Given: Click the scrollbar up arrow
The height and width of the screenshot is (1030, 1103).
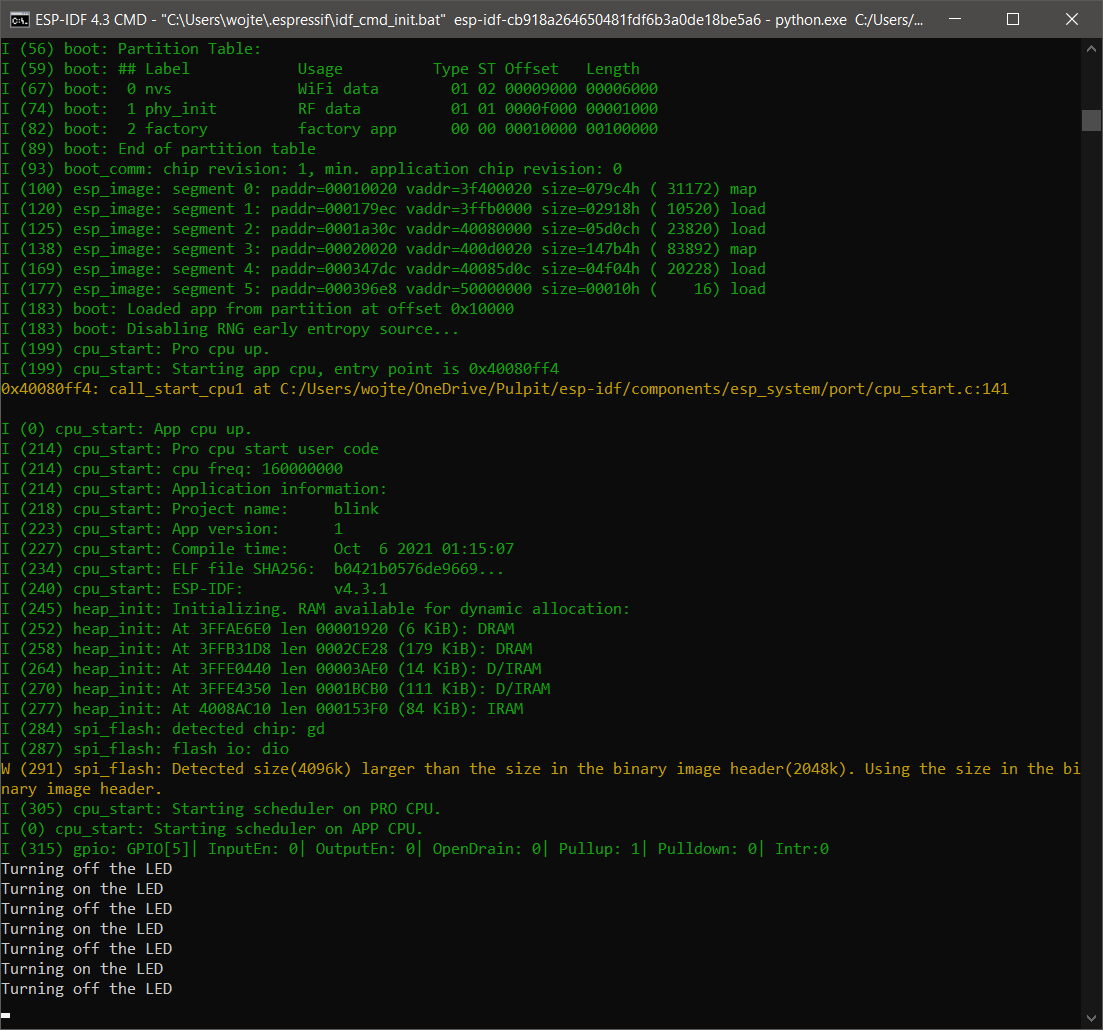Looking at the screenshot, I should (x=1091, y=49).
